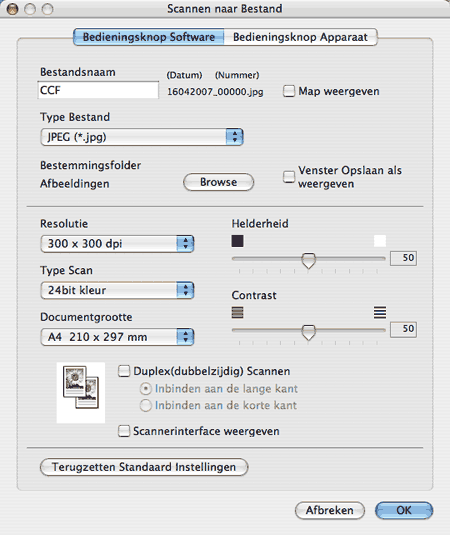Click the duplex pages preview image
Viewport: 450px width, 535px height.
(x=81, y=392)
